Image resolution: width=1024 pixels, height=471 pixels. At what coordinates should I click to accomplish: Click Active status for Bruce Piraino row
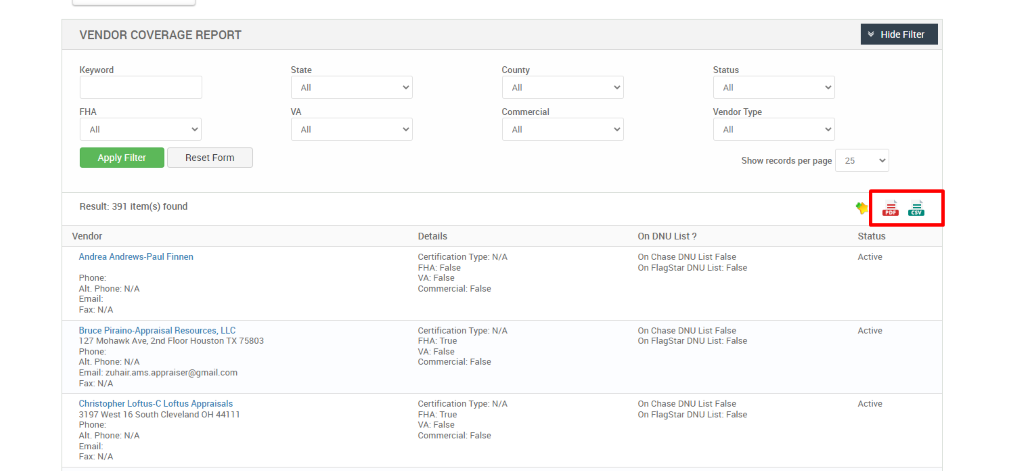870,331
